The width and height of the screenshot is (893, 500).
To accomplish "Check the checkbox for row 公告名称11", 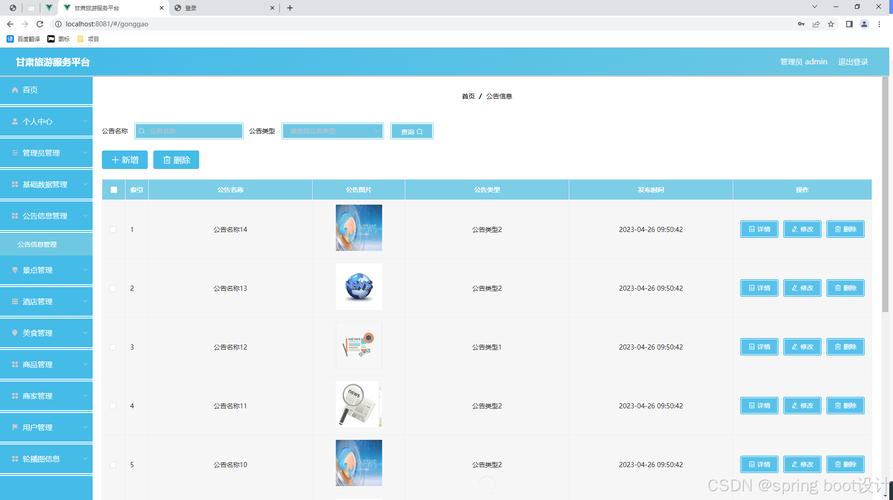I will 113,405.
